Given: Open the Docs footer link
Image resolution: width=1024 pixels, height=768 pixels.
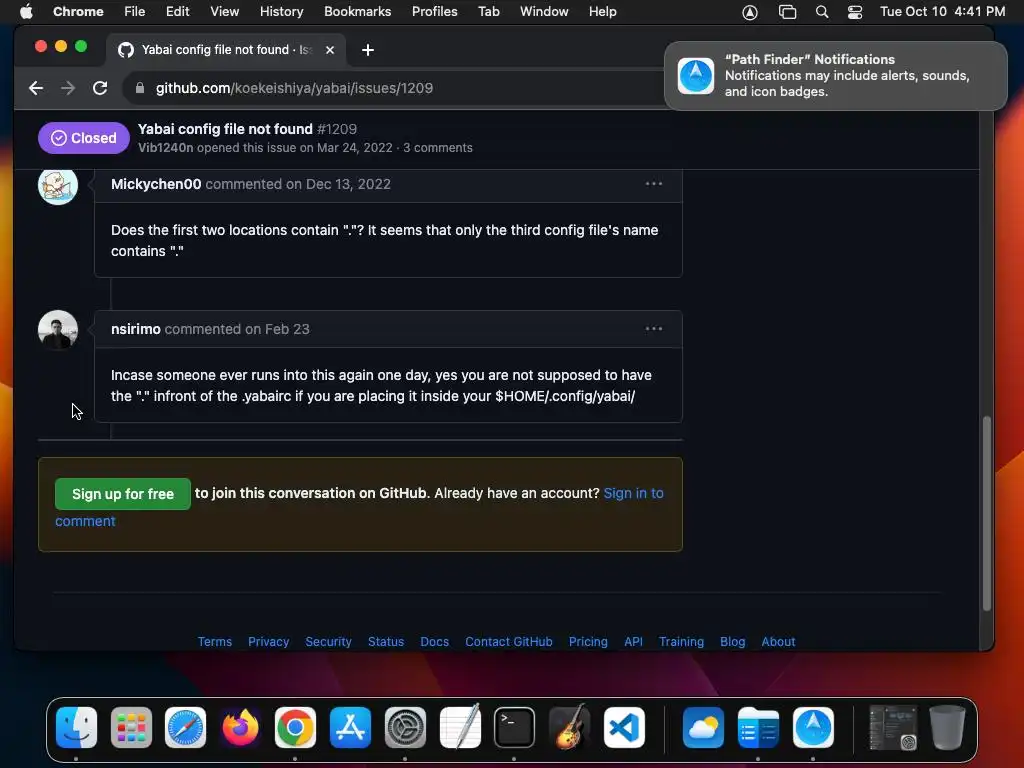Looking at the screenshot, I should pos(434,641).
